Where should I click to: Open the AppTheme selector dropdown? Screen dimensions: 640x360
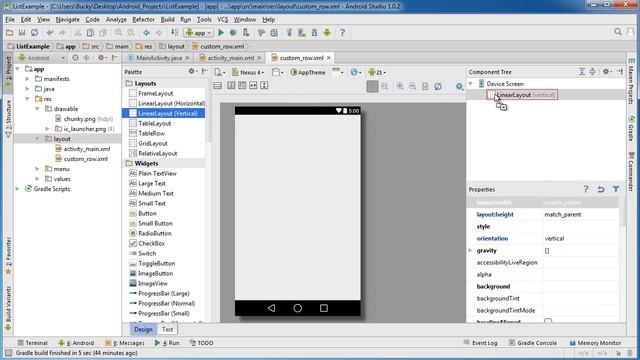[x=308, y=72]
